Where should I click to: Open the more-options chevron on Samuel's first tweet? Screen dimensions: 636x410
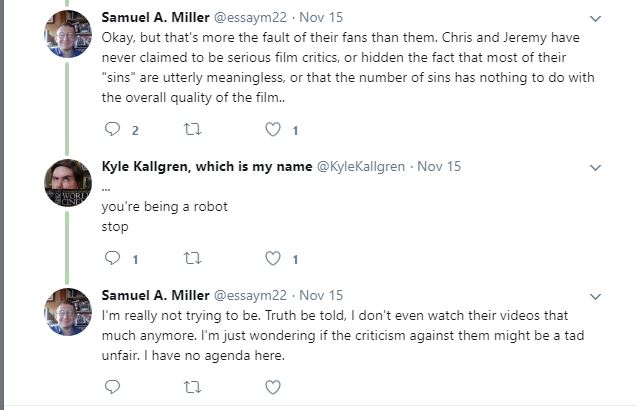(595, 19)
